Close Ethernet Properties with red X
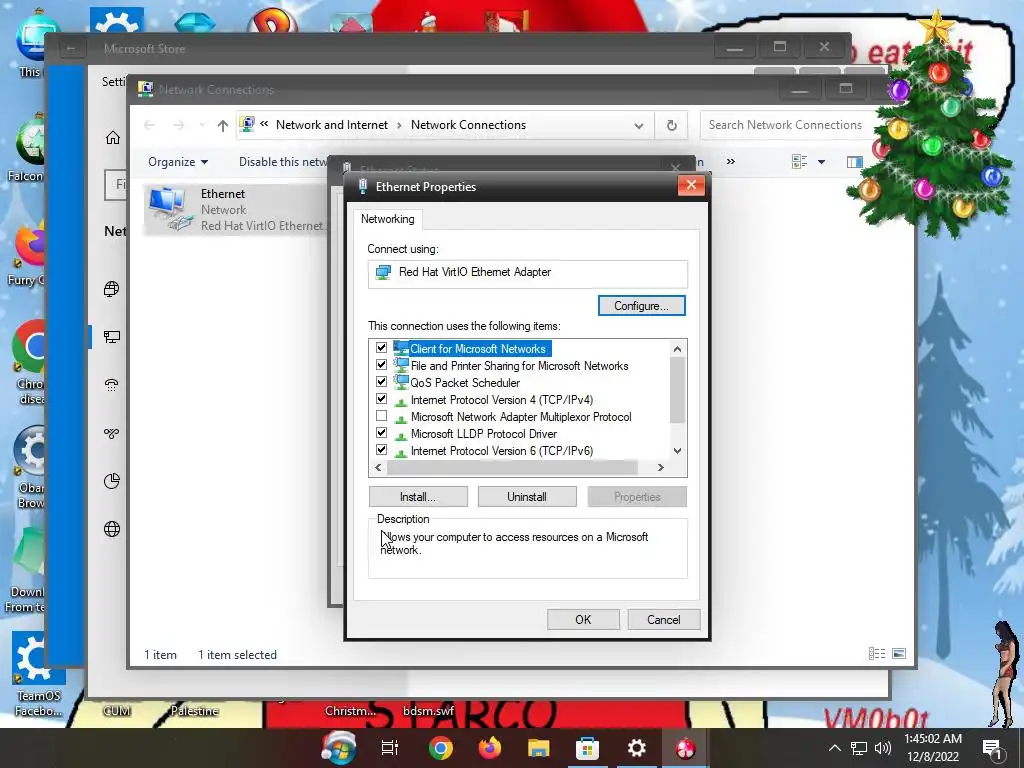The height and width of the screenshot is (768, 1024). click(x=691, y=186)
